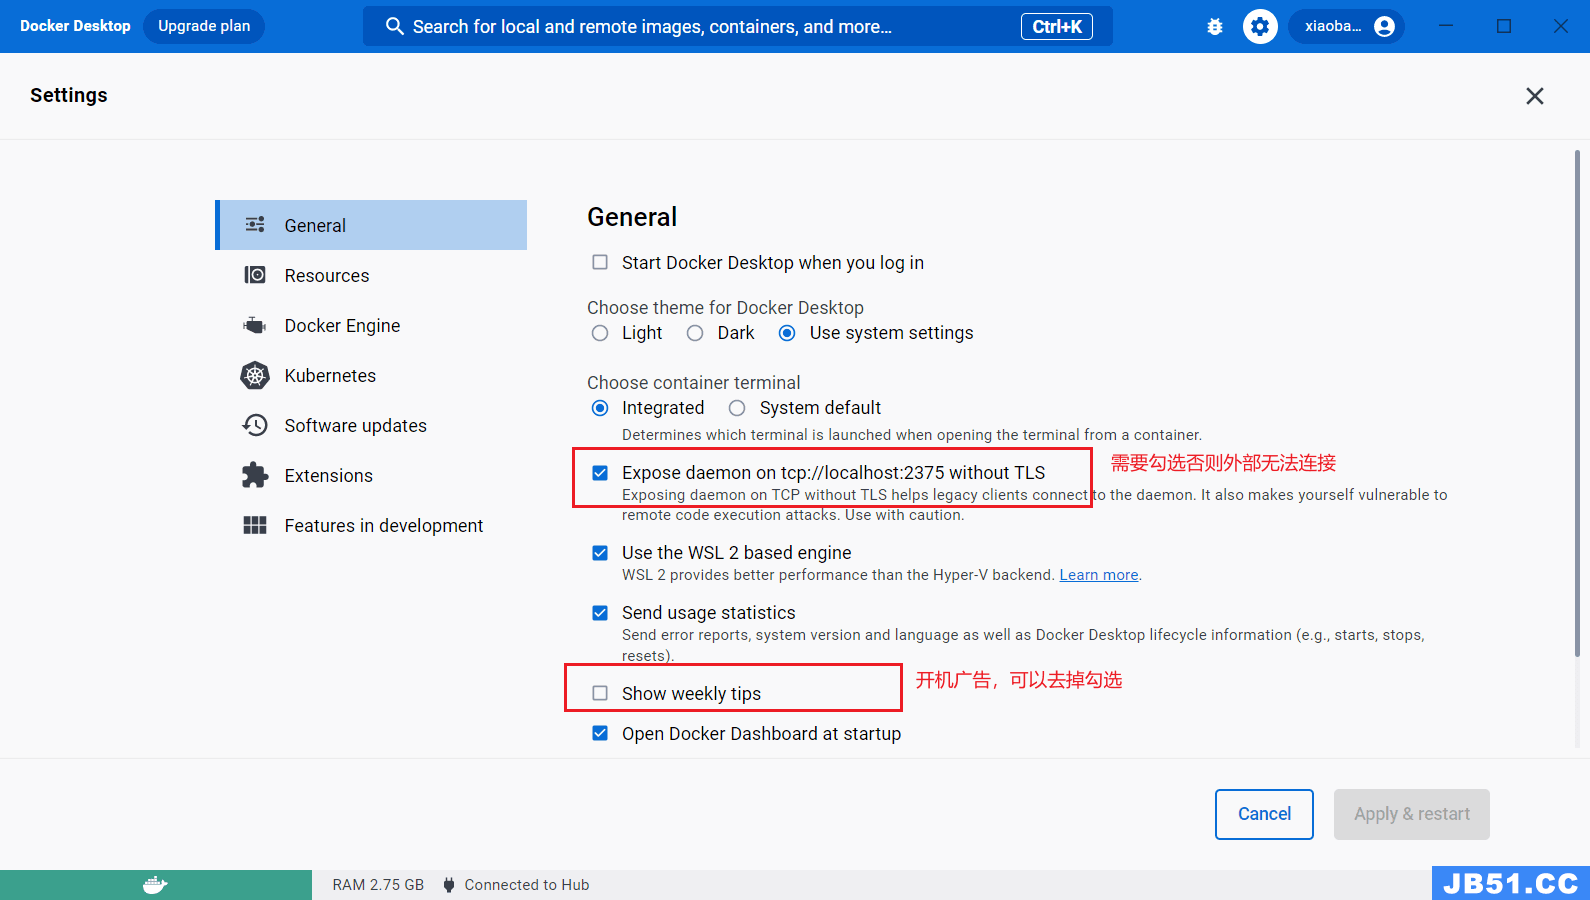Choose System default container terminal
The image size is (1590, 900).
point(737,408)
